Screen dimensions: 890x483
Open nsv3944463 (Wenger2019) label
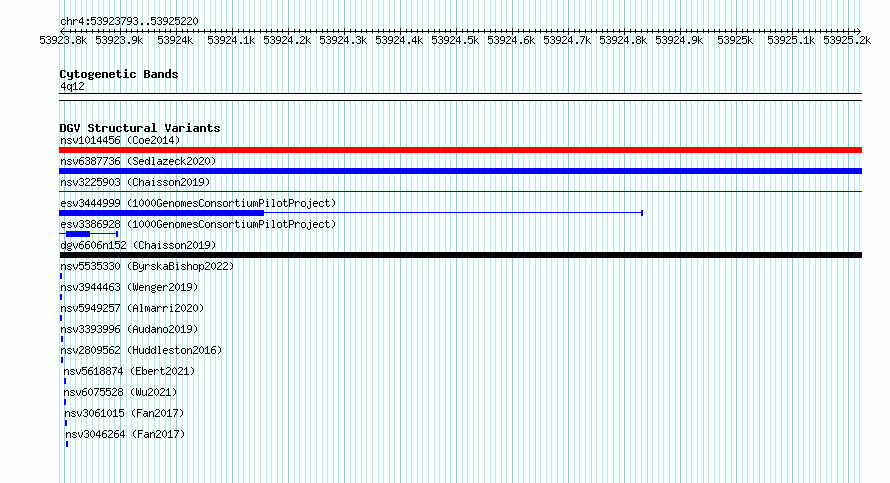[x=129, y=287]
